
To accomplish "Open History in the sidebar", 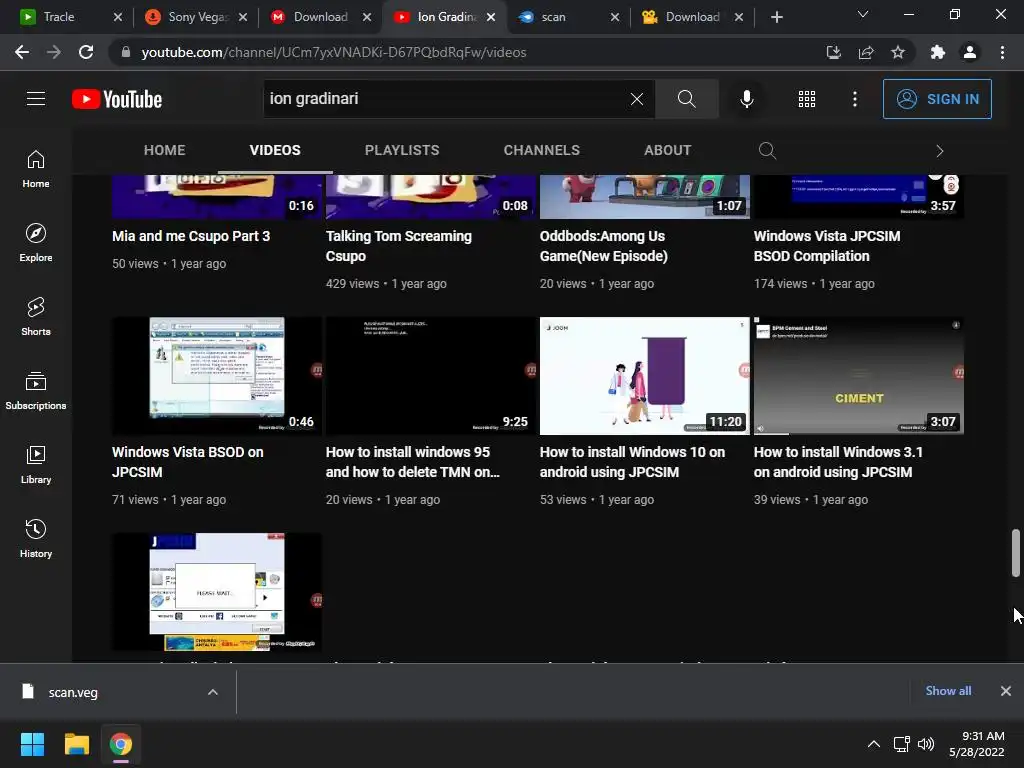I will pos(36,539).
